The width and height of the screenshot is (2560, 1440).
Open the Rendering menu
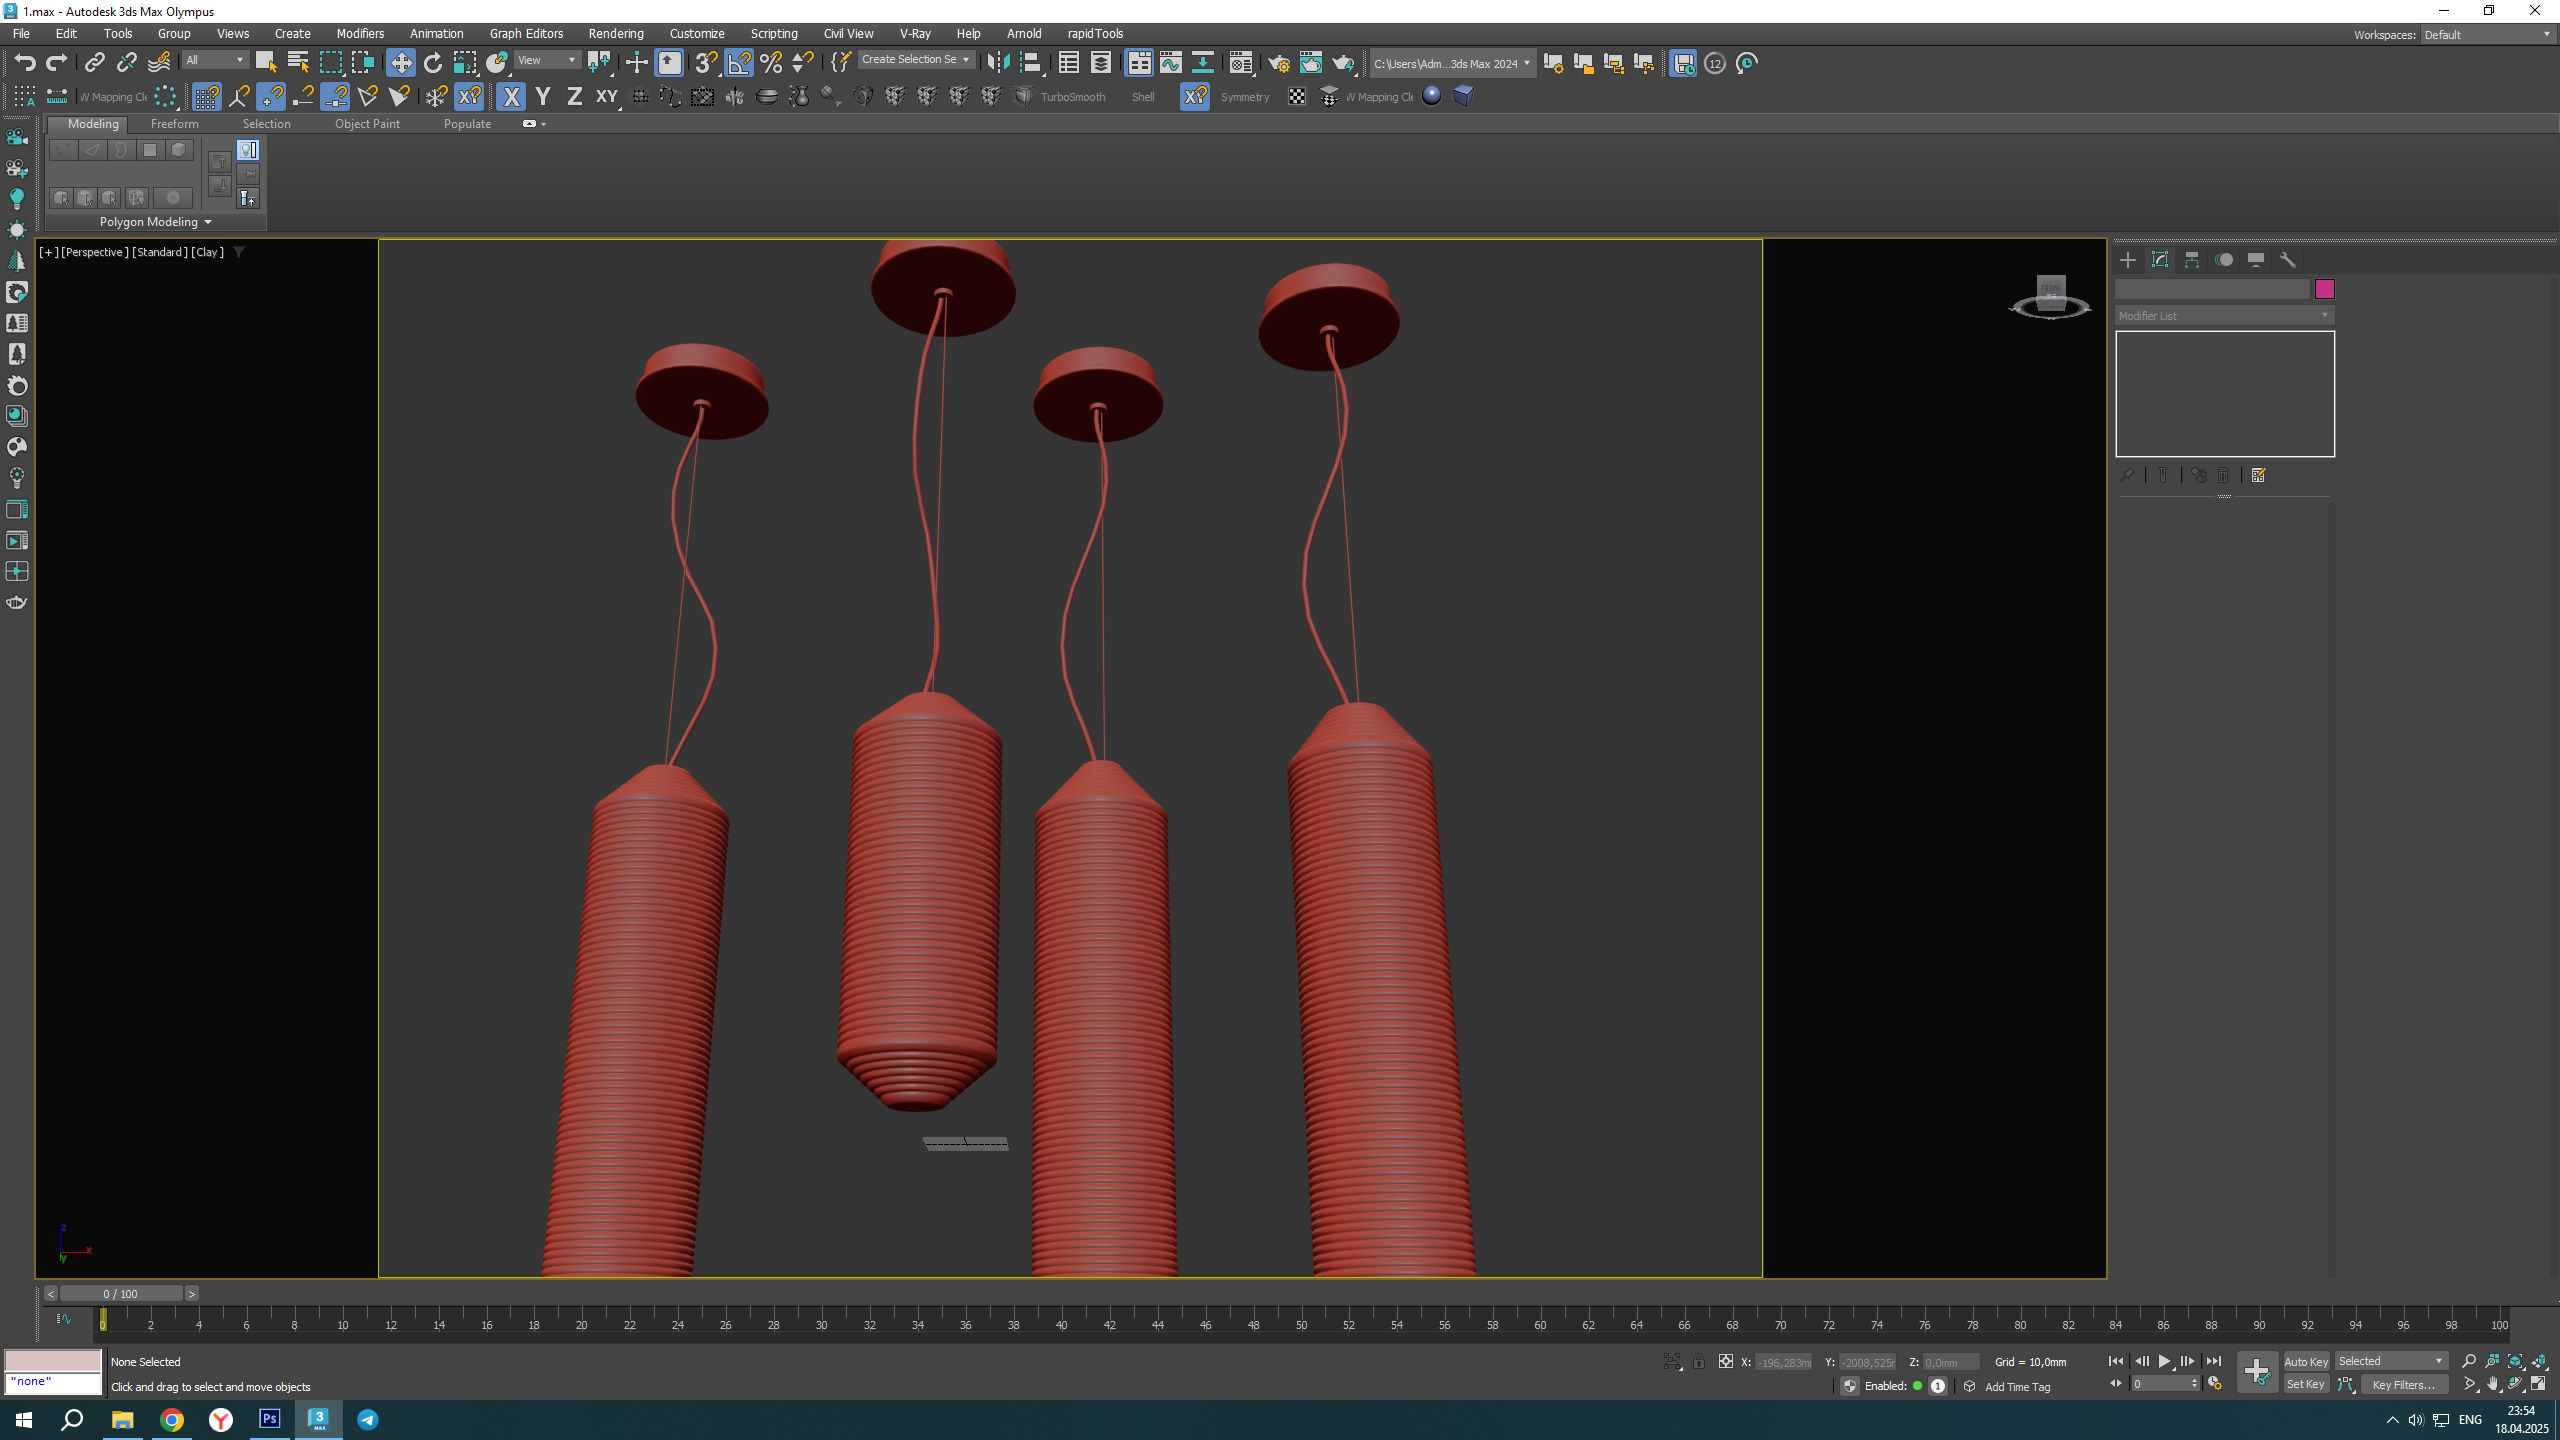pos(616,34)
